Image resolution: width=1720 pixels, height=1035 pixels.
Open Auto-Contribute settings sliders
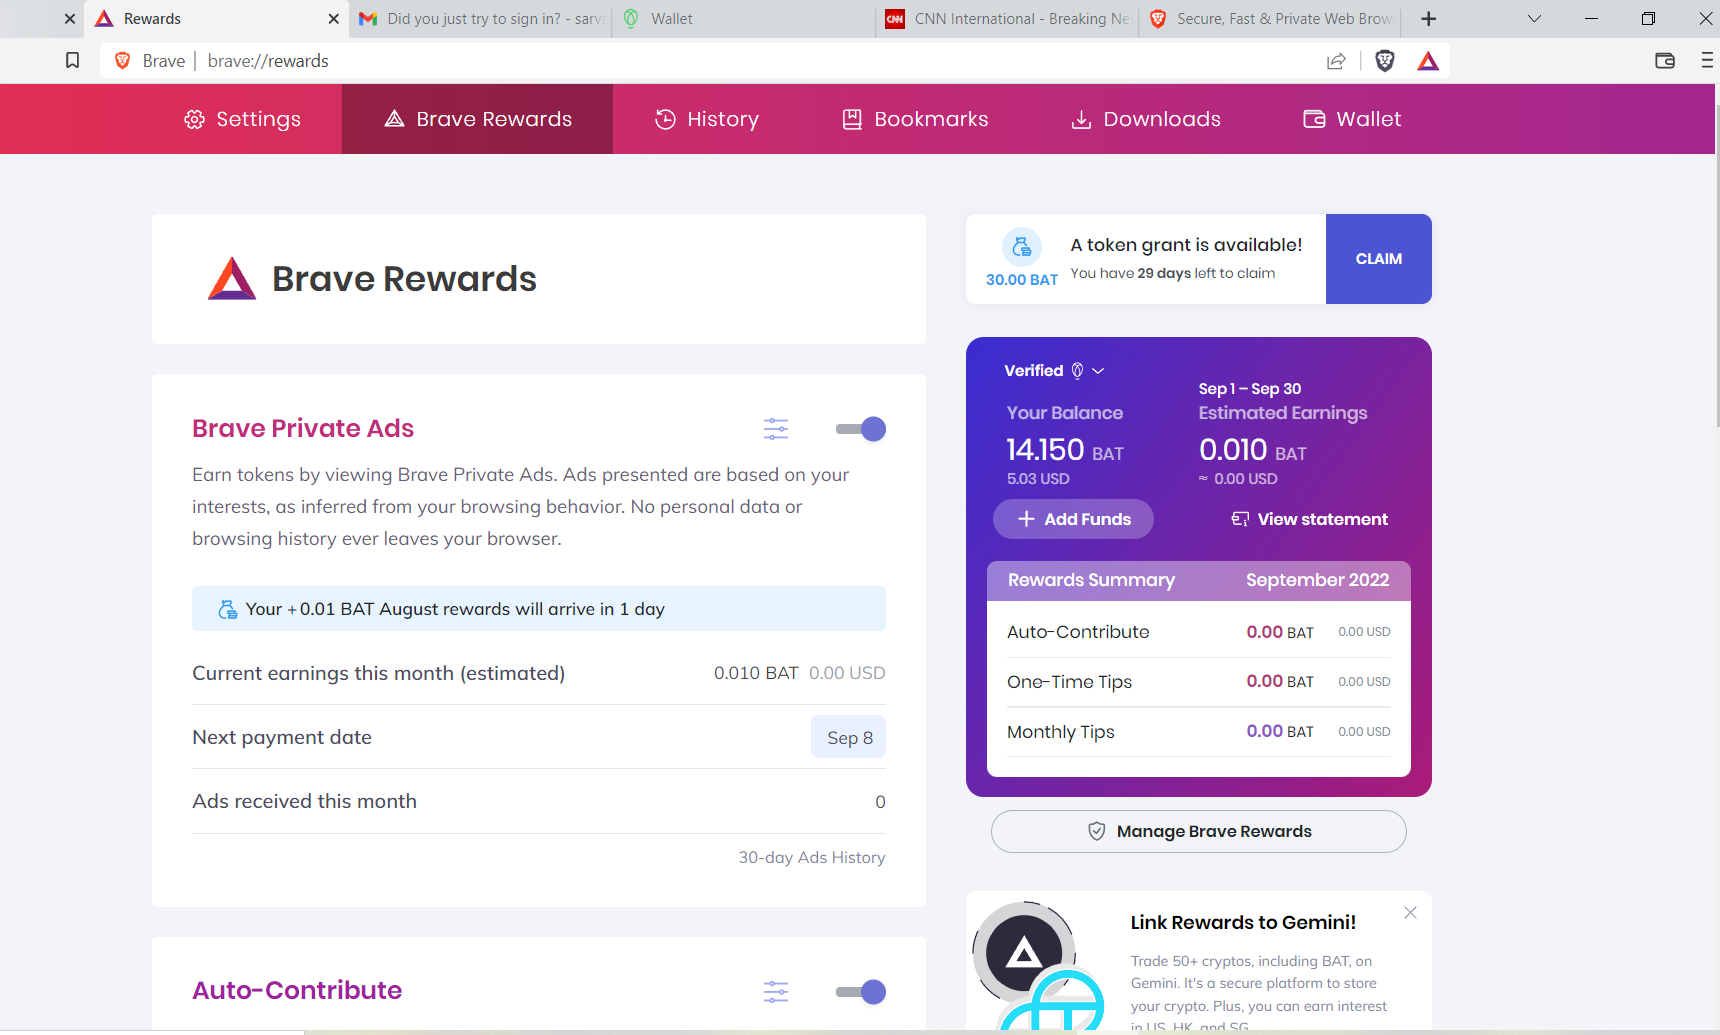776,991
